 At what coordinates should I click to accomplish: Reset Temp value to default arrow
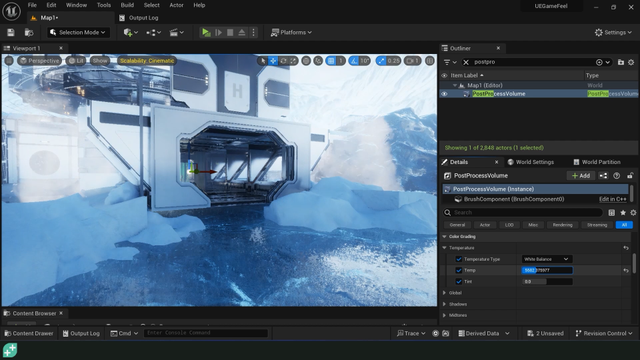[626, 270]
